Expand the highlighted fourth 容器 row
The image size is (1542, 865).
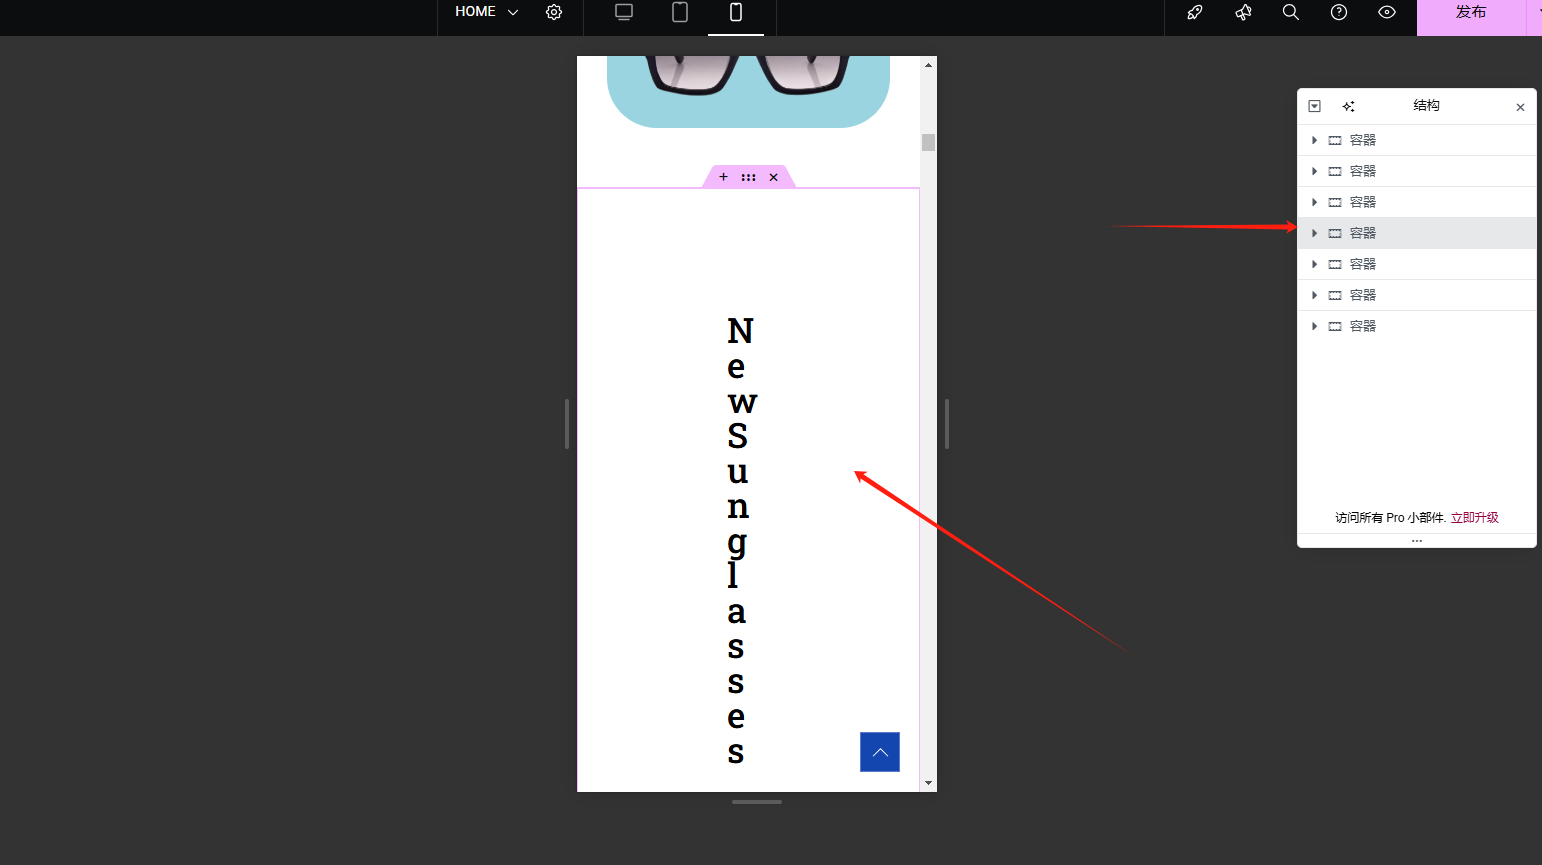1314,233
